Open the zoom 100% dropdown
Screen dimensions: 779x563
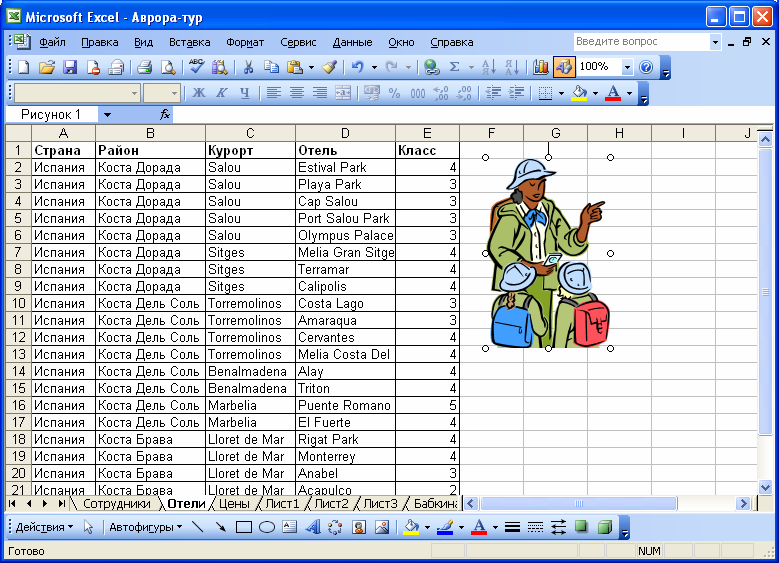point(627,67)
